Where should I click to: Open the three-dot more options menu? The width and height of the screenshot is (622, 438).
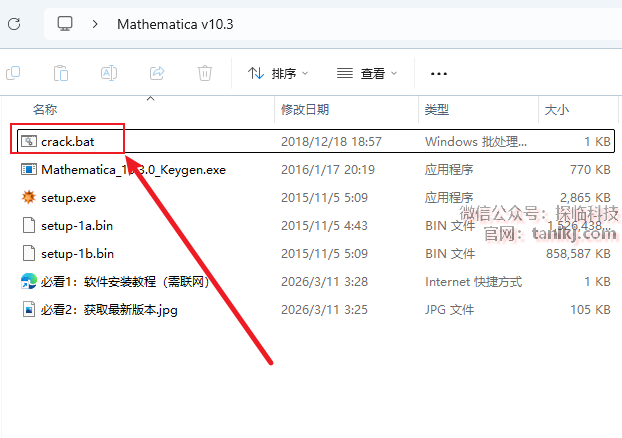pos(439,74)
